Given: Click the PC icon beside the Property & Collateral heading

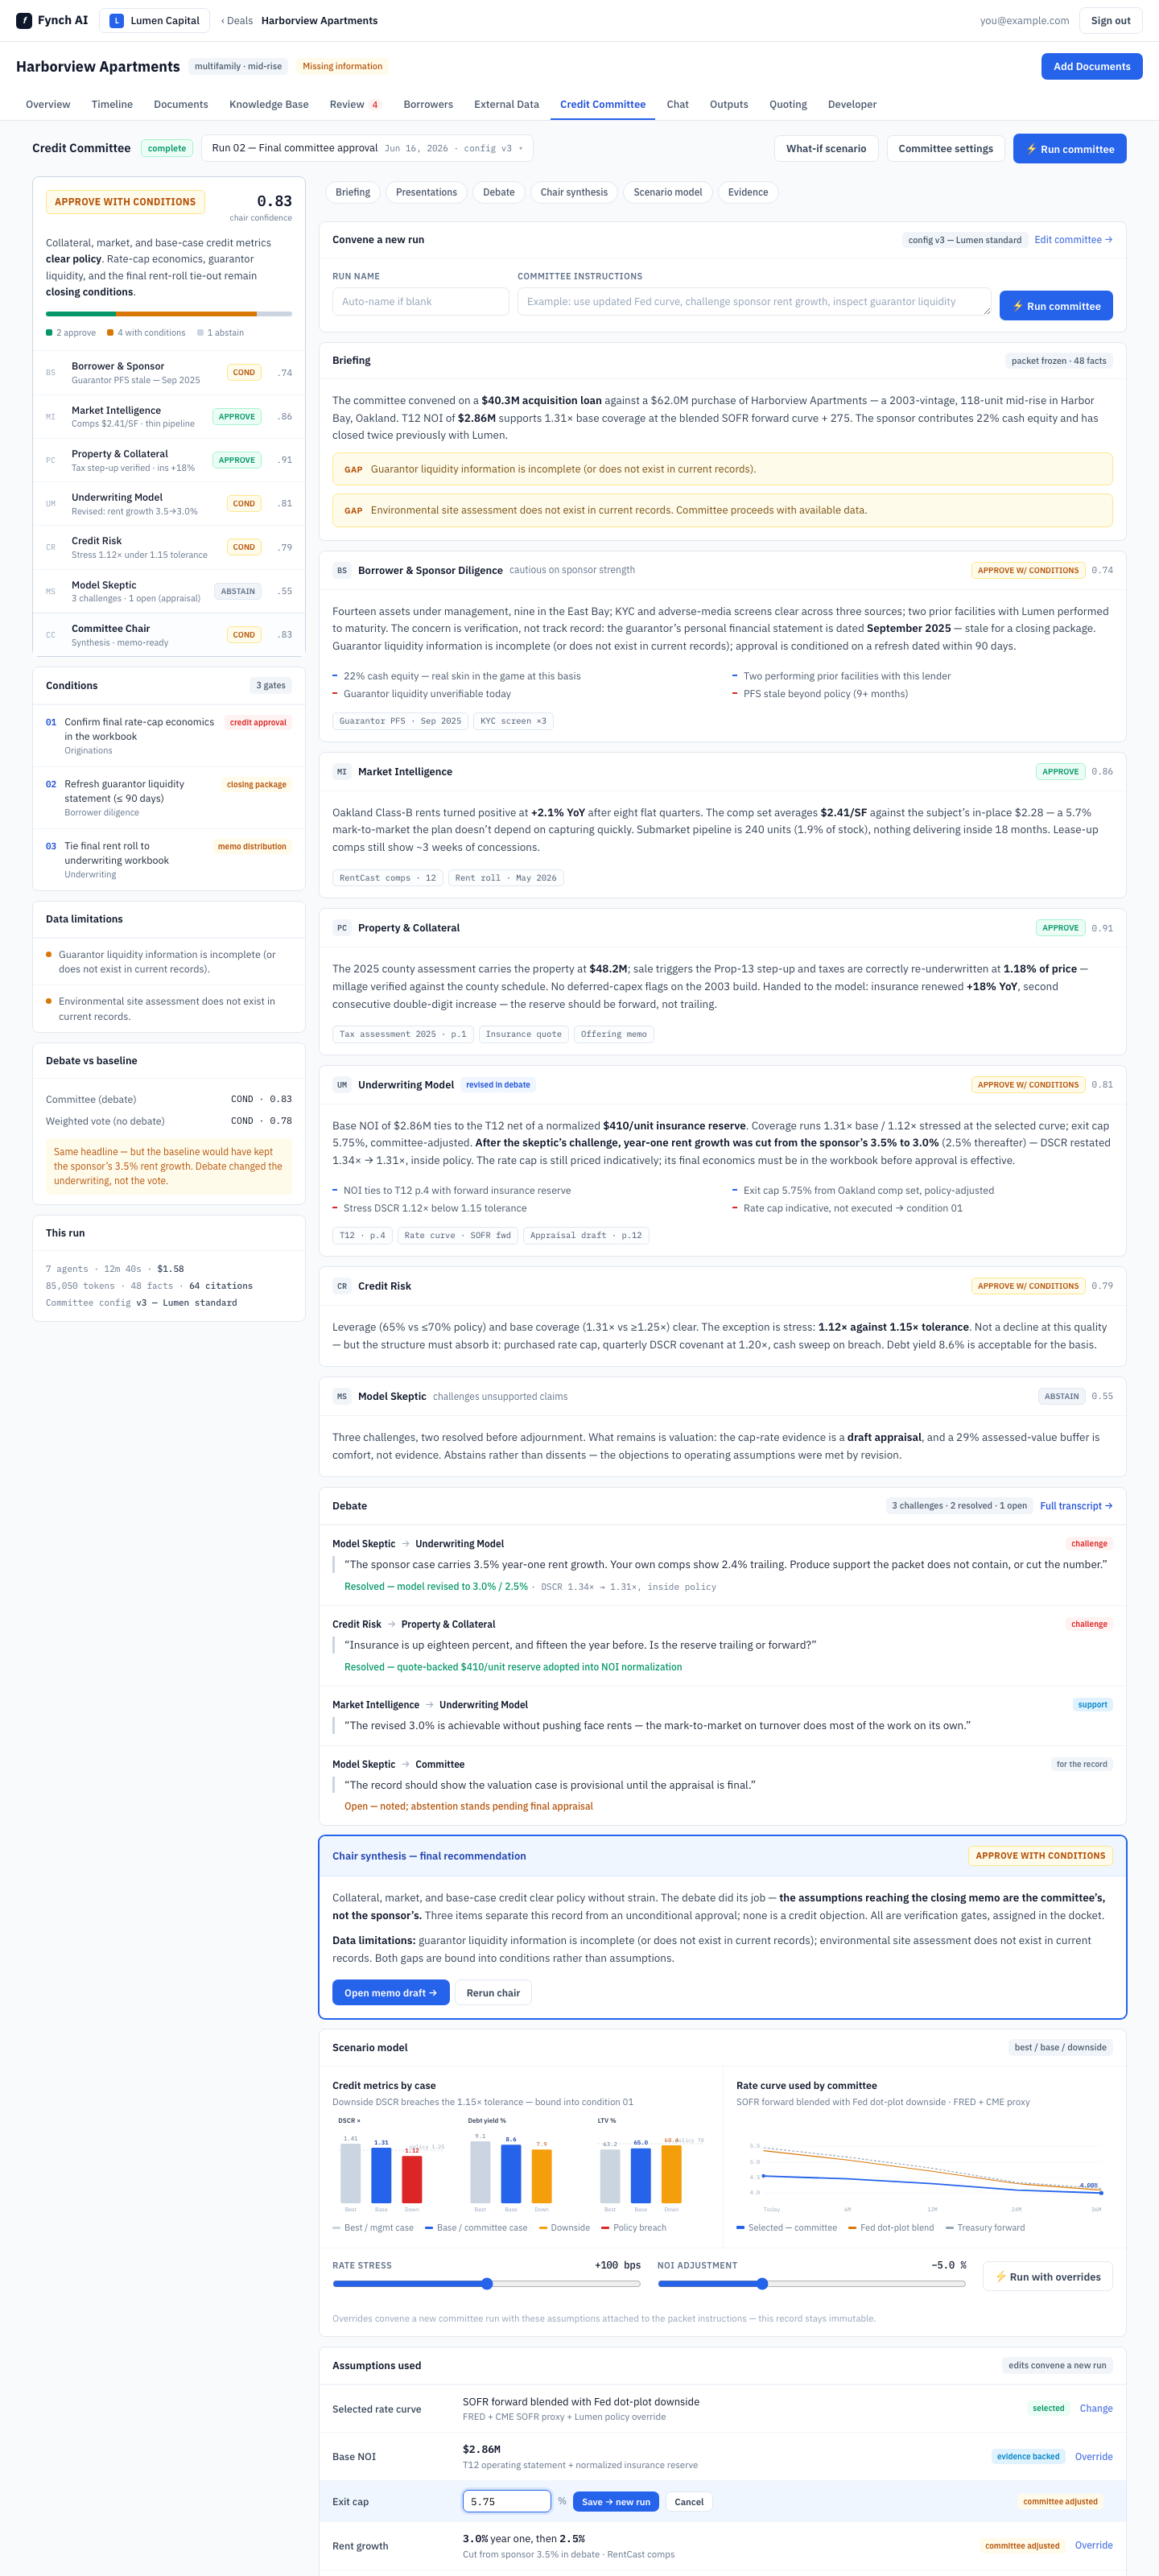Looking at the screenshot, I should pos(342,928).
